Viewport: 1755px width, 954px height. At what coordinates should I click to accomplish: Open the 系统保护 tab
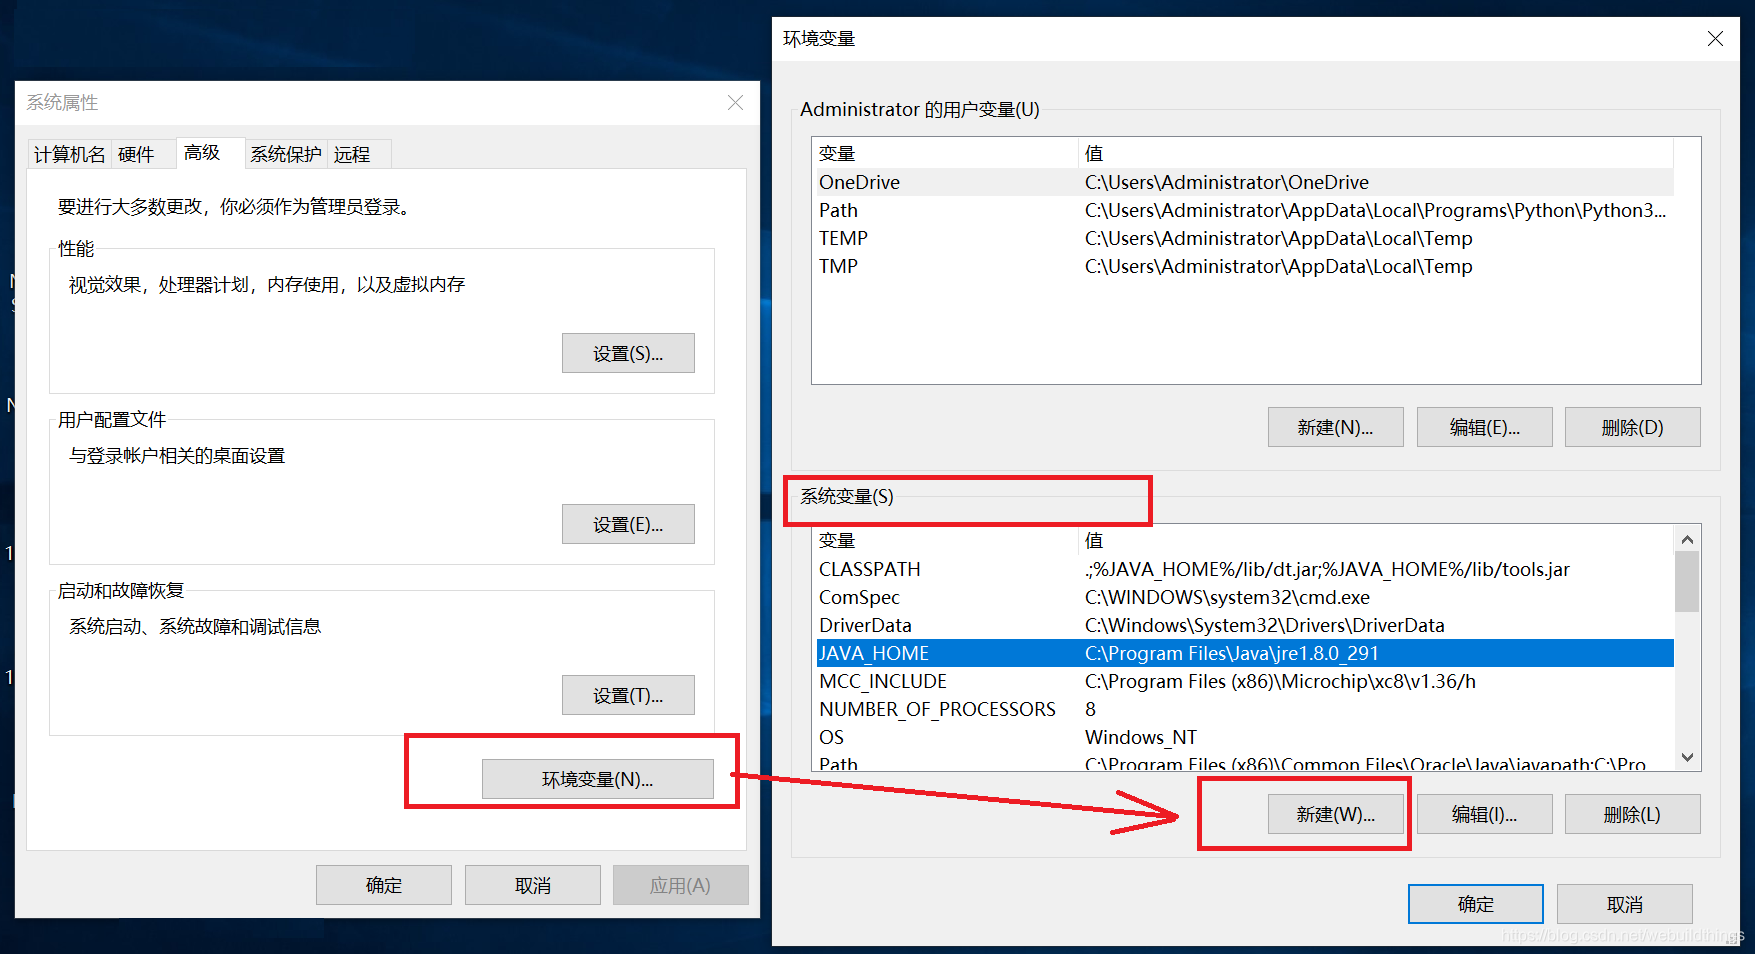click(x=286, y=154)
